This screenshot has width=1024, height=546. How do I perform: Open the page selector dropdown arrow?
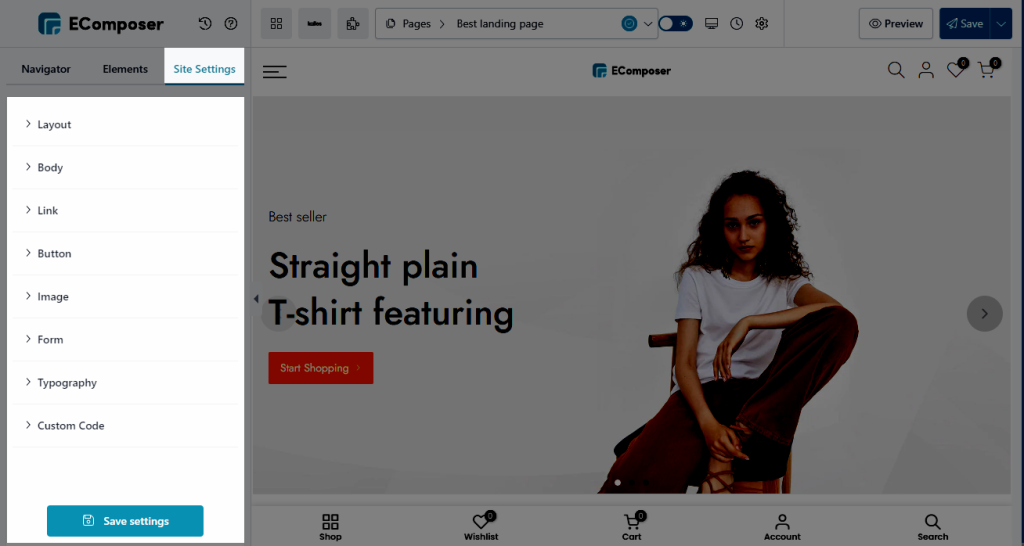[648, 24]
